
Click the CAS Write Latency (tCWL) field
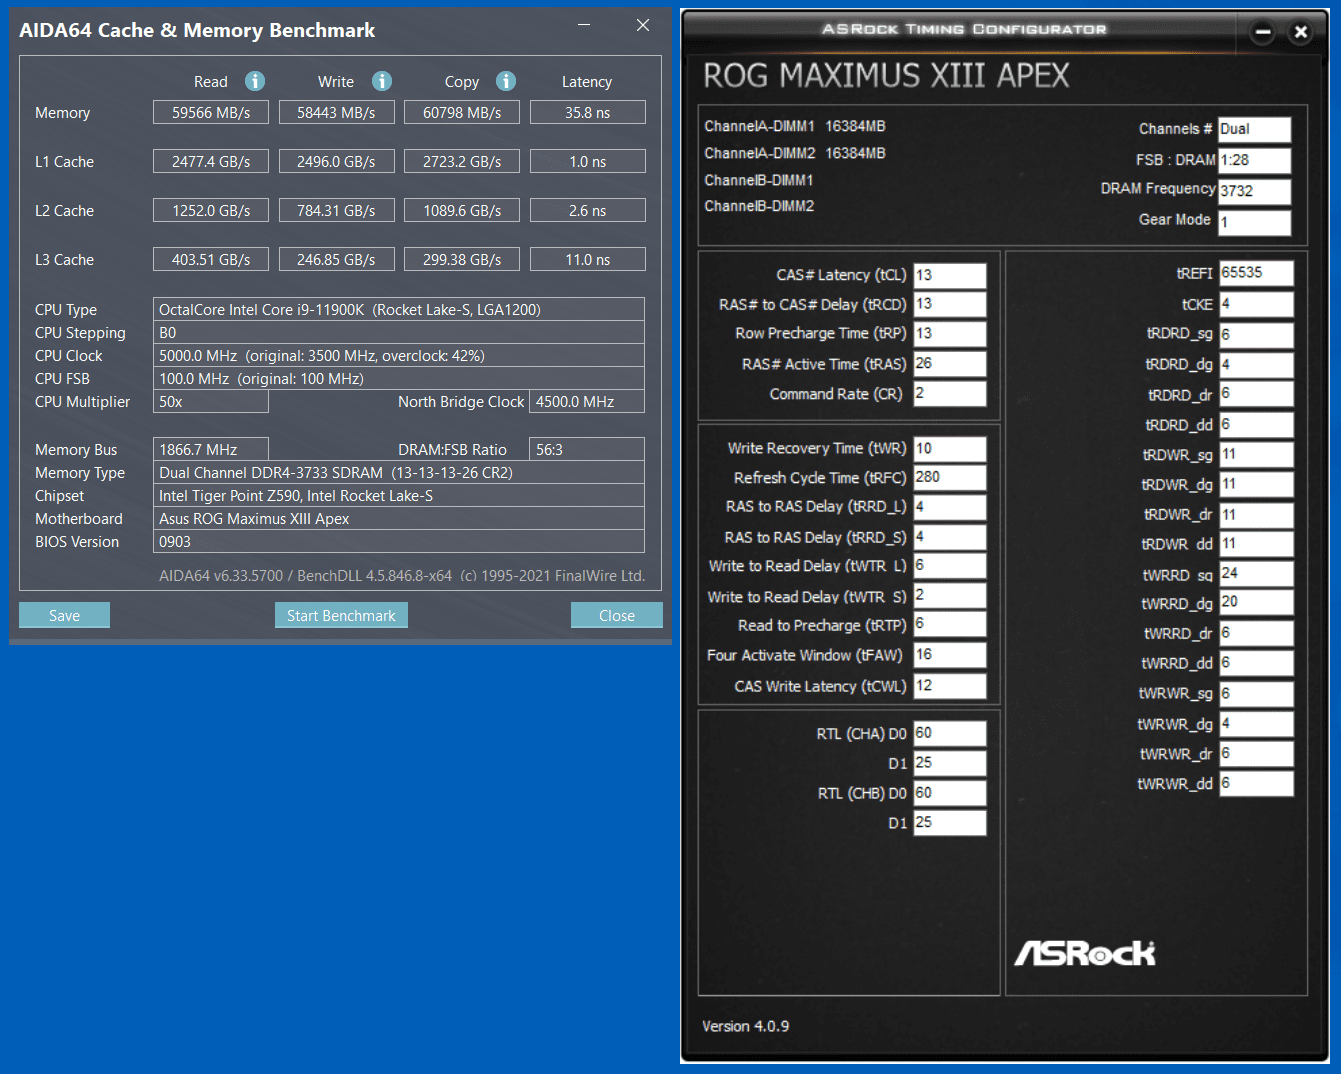950,686
